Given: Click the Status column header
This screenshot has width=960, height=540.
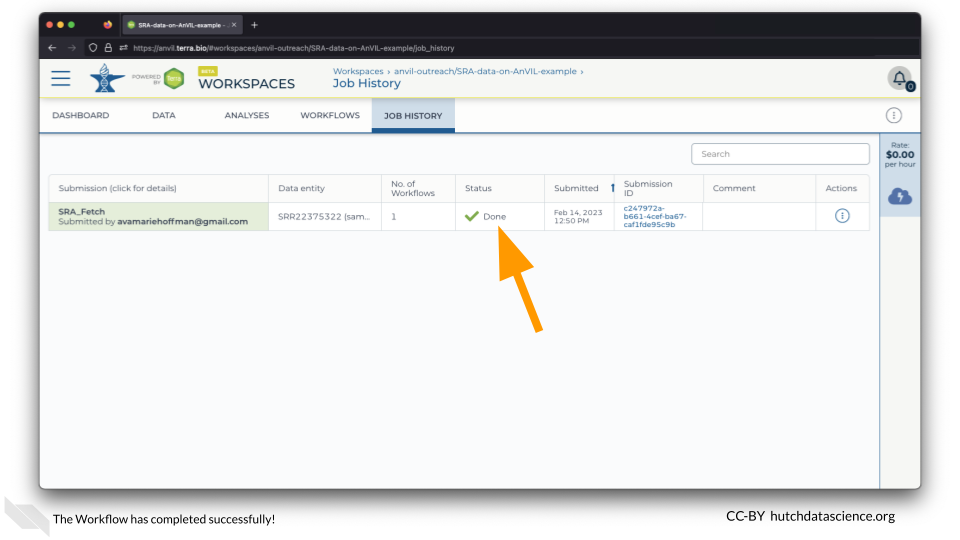Looking at the screenshot, I should point(478,188).
